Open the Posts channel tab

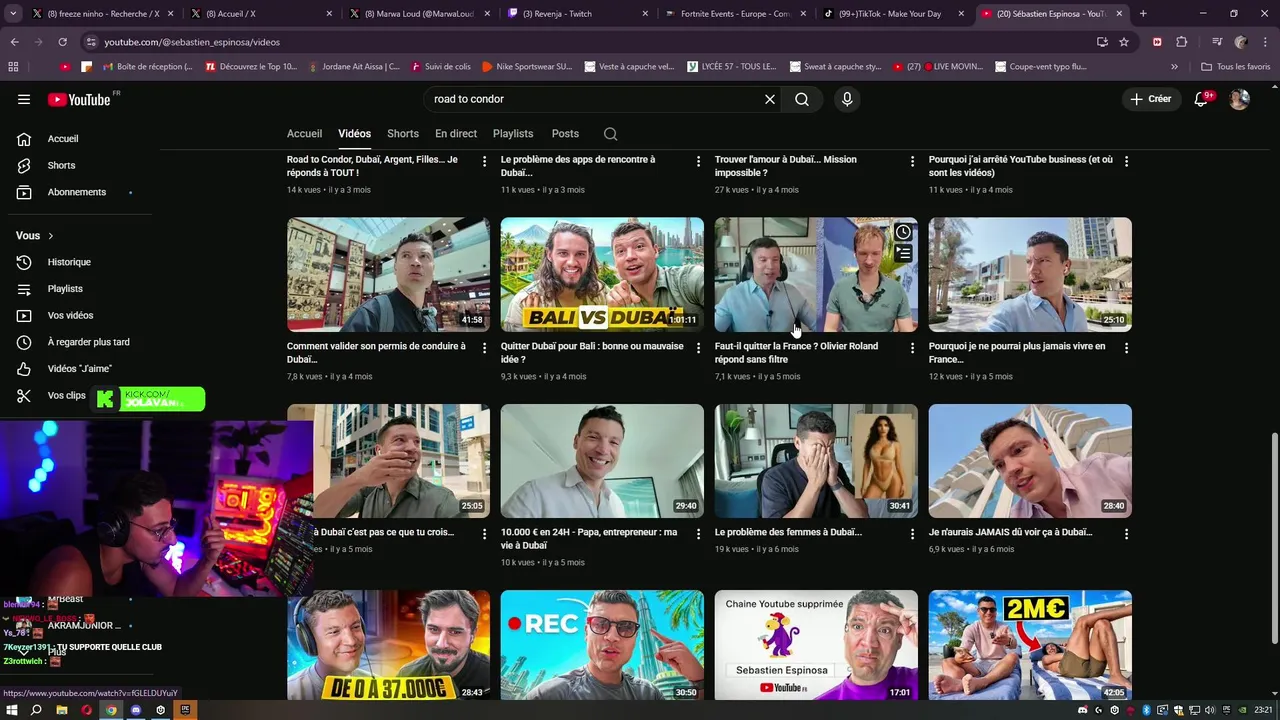pyautogui.click(x=565, y=134)
